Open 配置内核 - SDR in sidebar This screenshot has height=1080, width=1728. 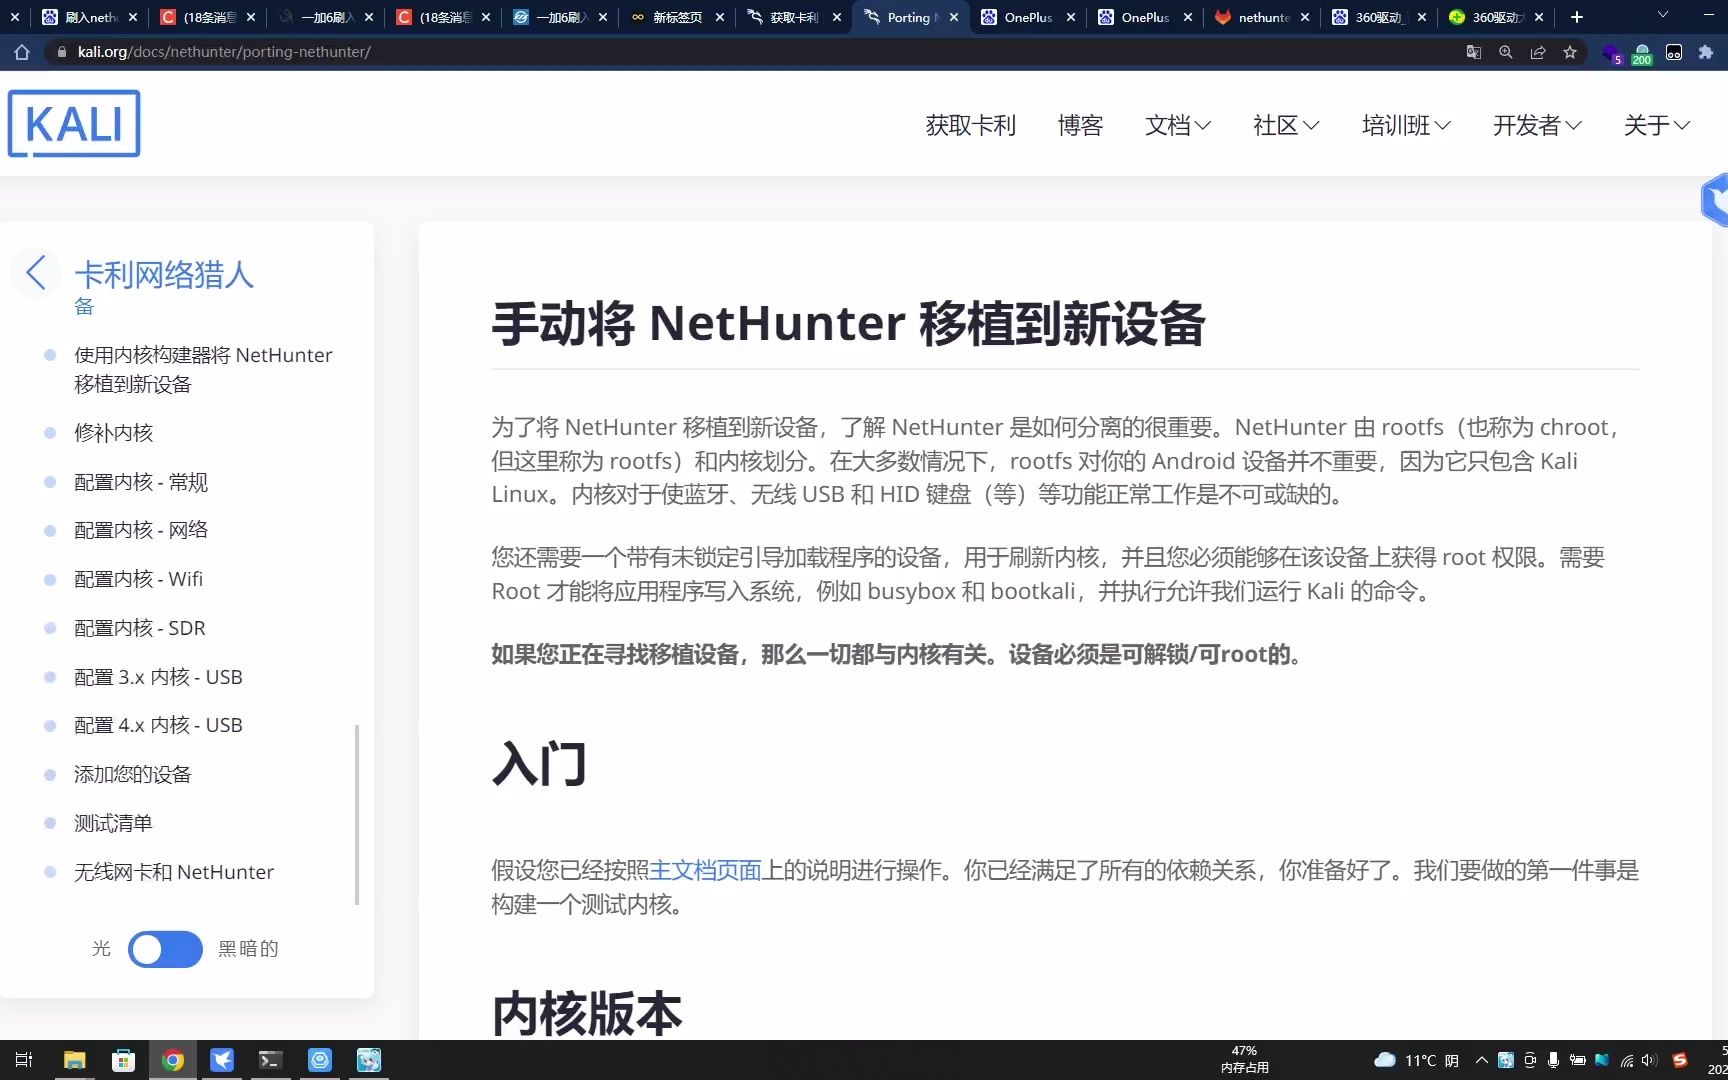[140, 628]
